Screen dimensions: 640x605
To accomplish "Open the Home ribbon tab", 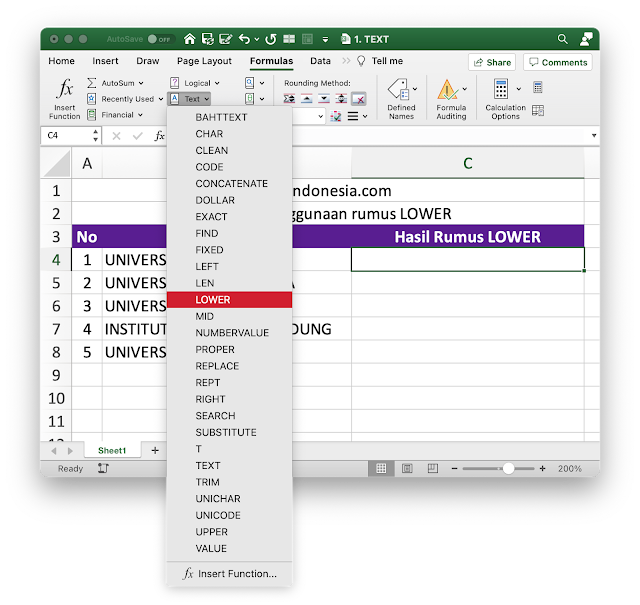I will [61, 61].
